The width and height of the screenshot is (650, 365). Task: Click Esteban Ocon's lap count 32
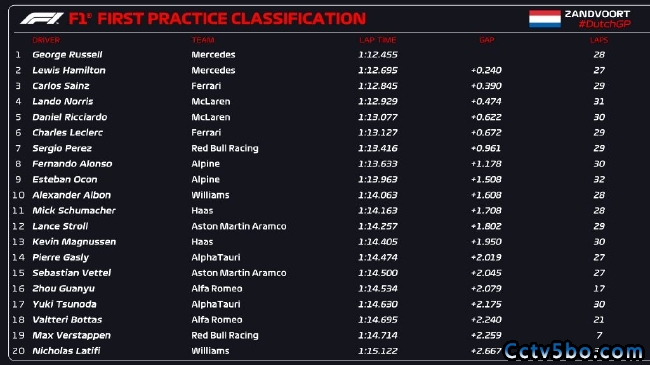tap(599, 180)
